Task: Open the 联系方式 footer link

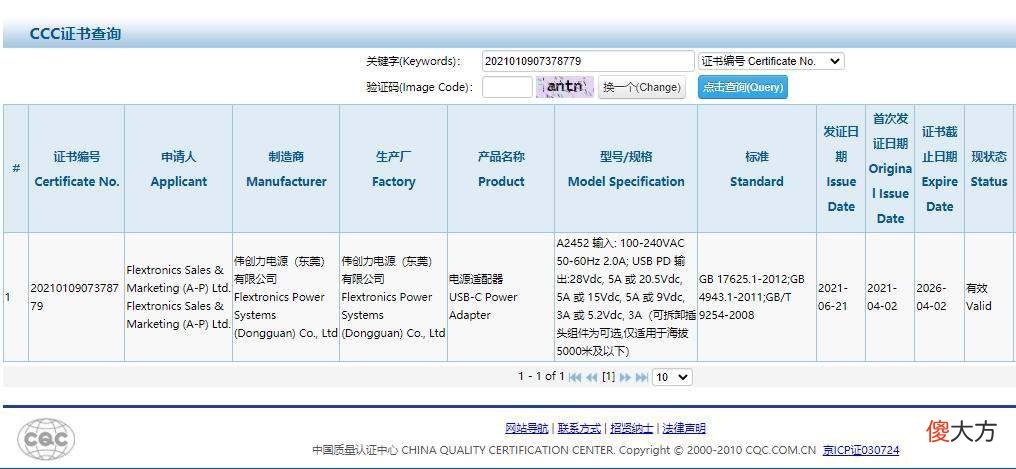Action: tap(579, 428)
